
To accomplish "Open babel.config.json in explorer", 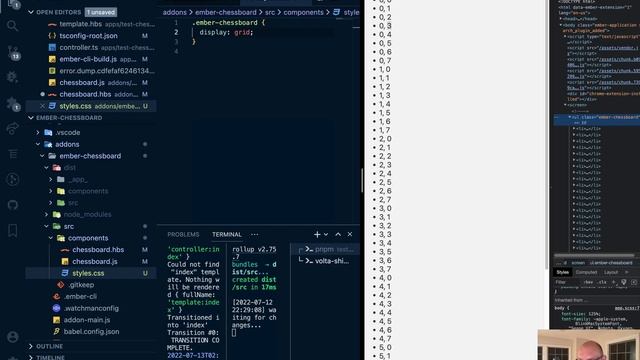I will (91, 331).
